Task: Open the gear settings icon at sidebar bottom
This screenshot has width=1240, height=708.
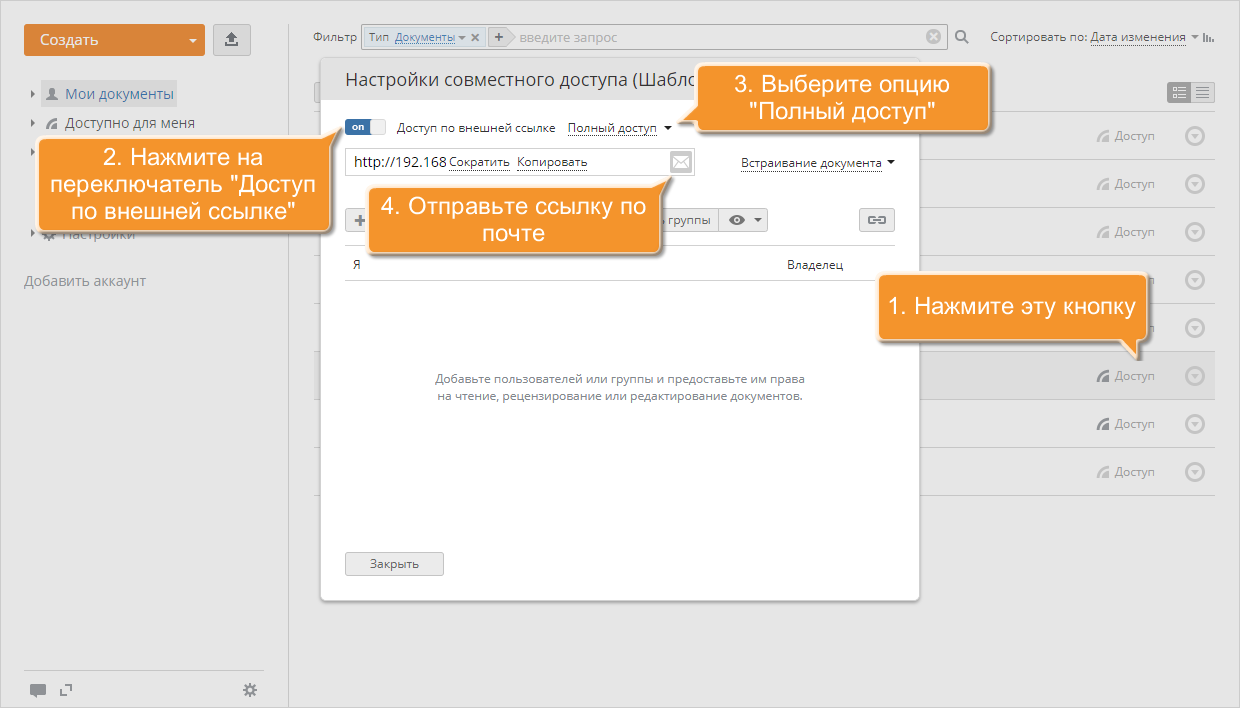Action: (x=250, y=690)
